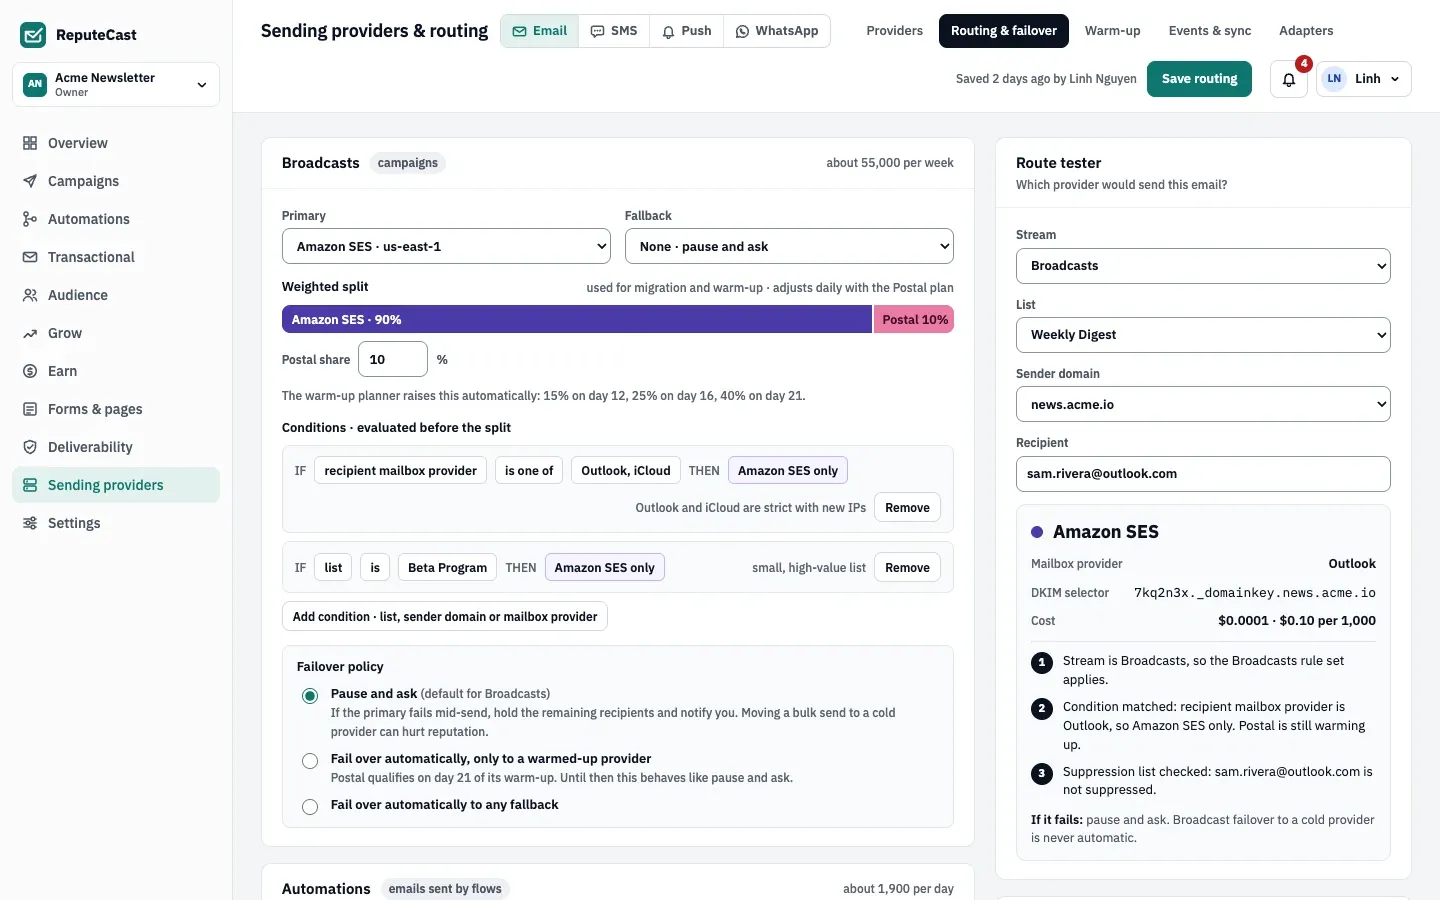Click the Save routing button
This screenshot has width=1440, height=900.
tap(1200, 79)
